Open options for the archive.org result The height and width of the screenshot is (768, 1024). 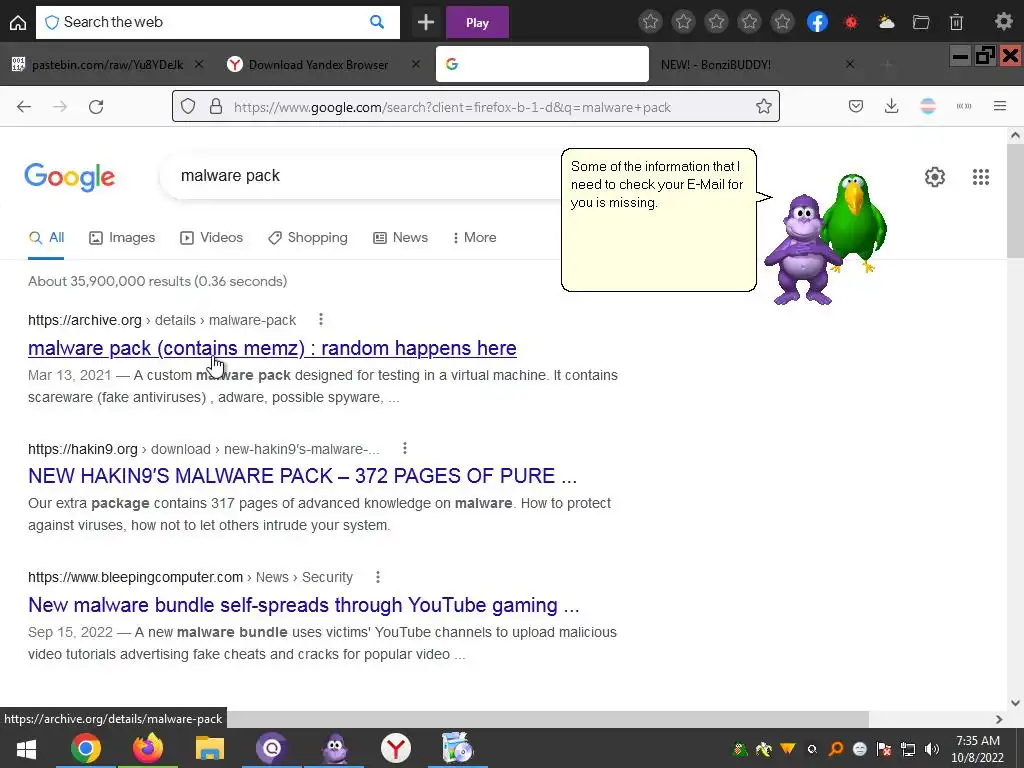coord(320,319)
